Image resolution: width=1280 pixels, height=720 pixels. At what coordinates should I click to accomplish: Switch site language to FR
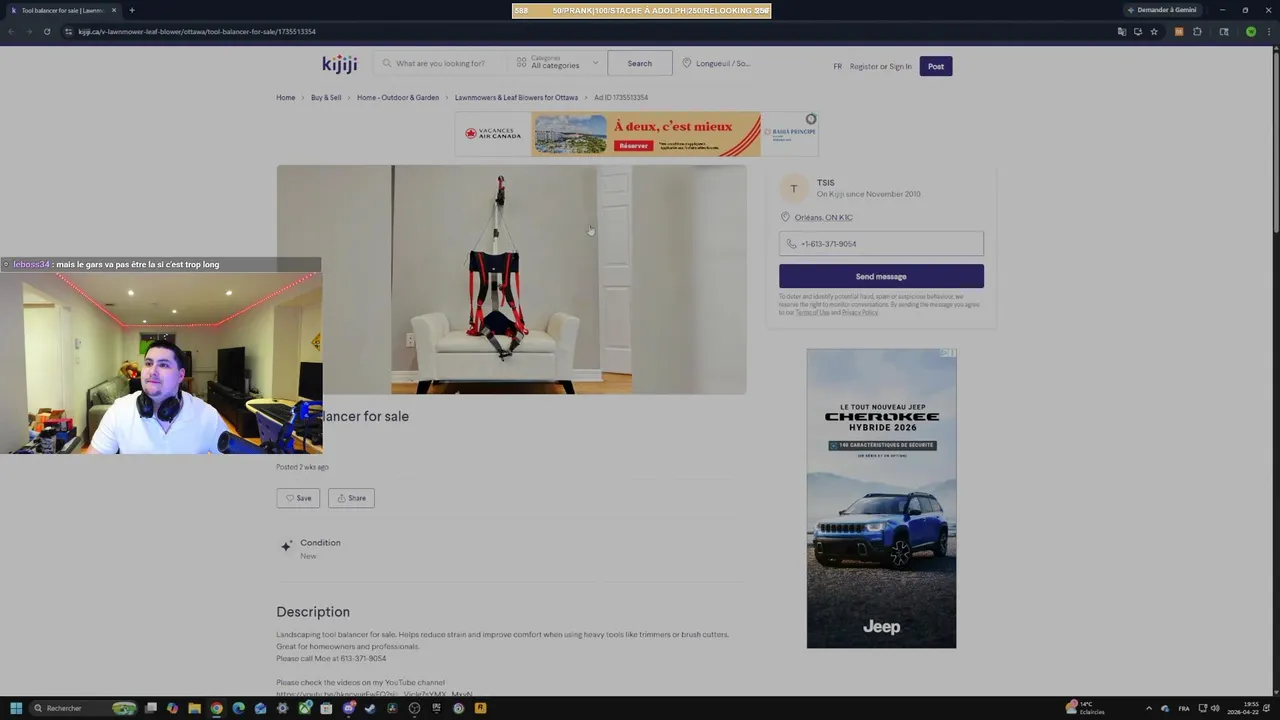pos(837,66)
